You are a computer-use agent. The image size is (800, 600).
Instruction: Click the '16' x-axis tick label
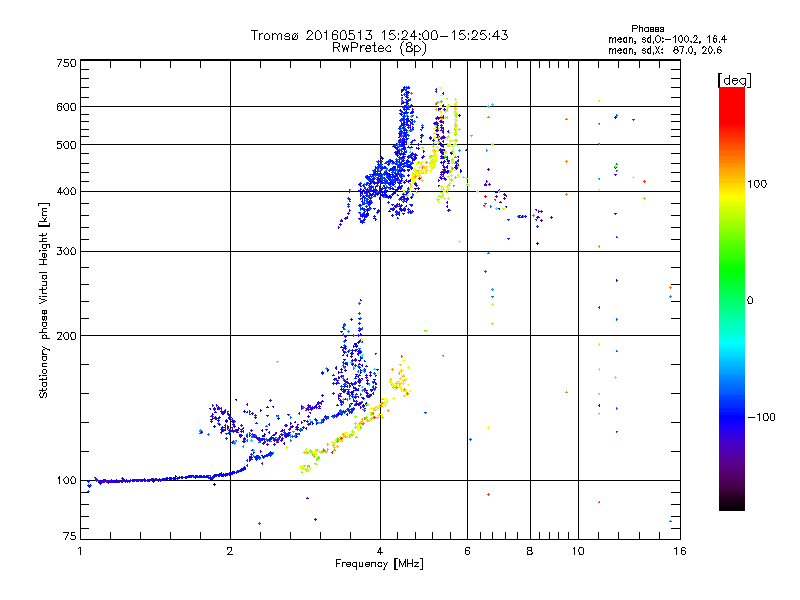click(x=680, y=551)
